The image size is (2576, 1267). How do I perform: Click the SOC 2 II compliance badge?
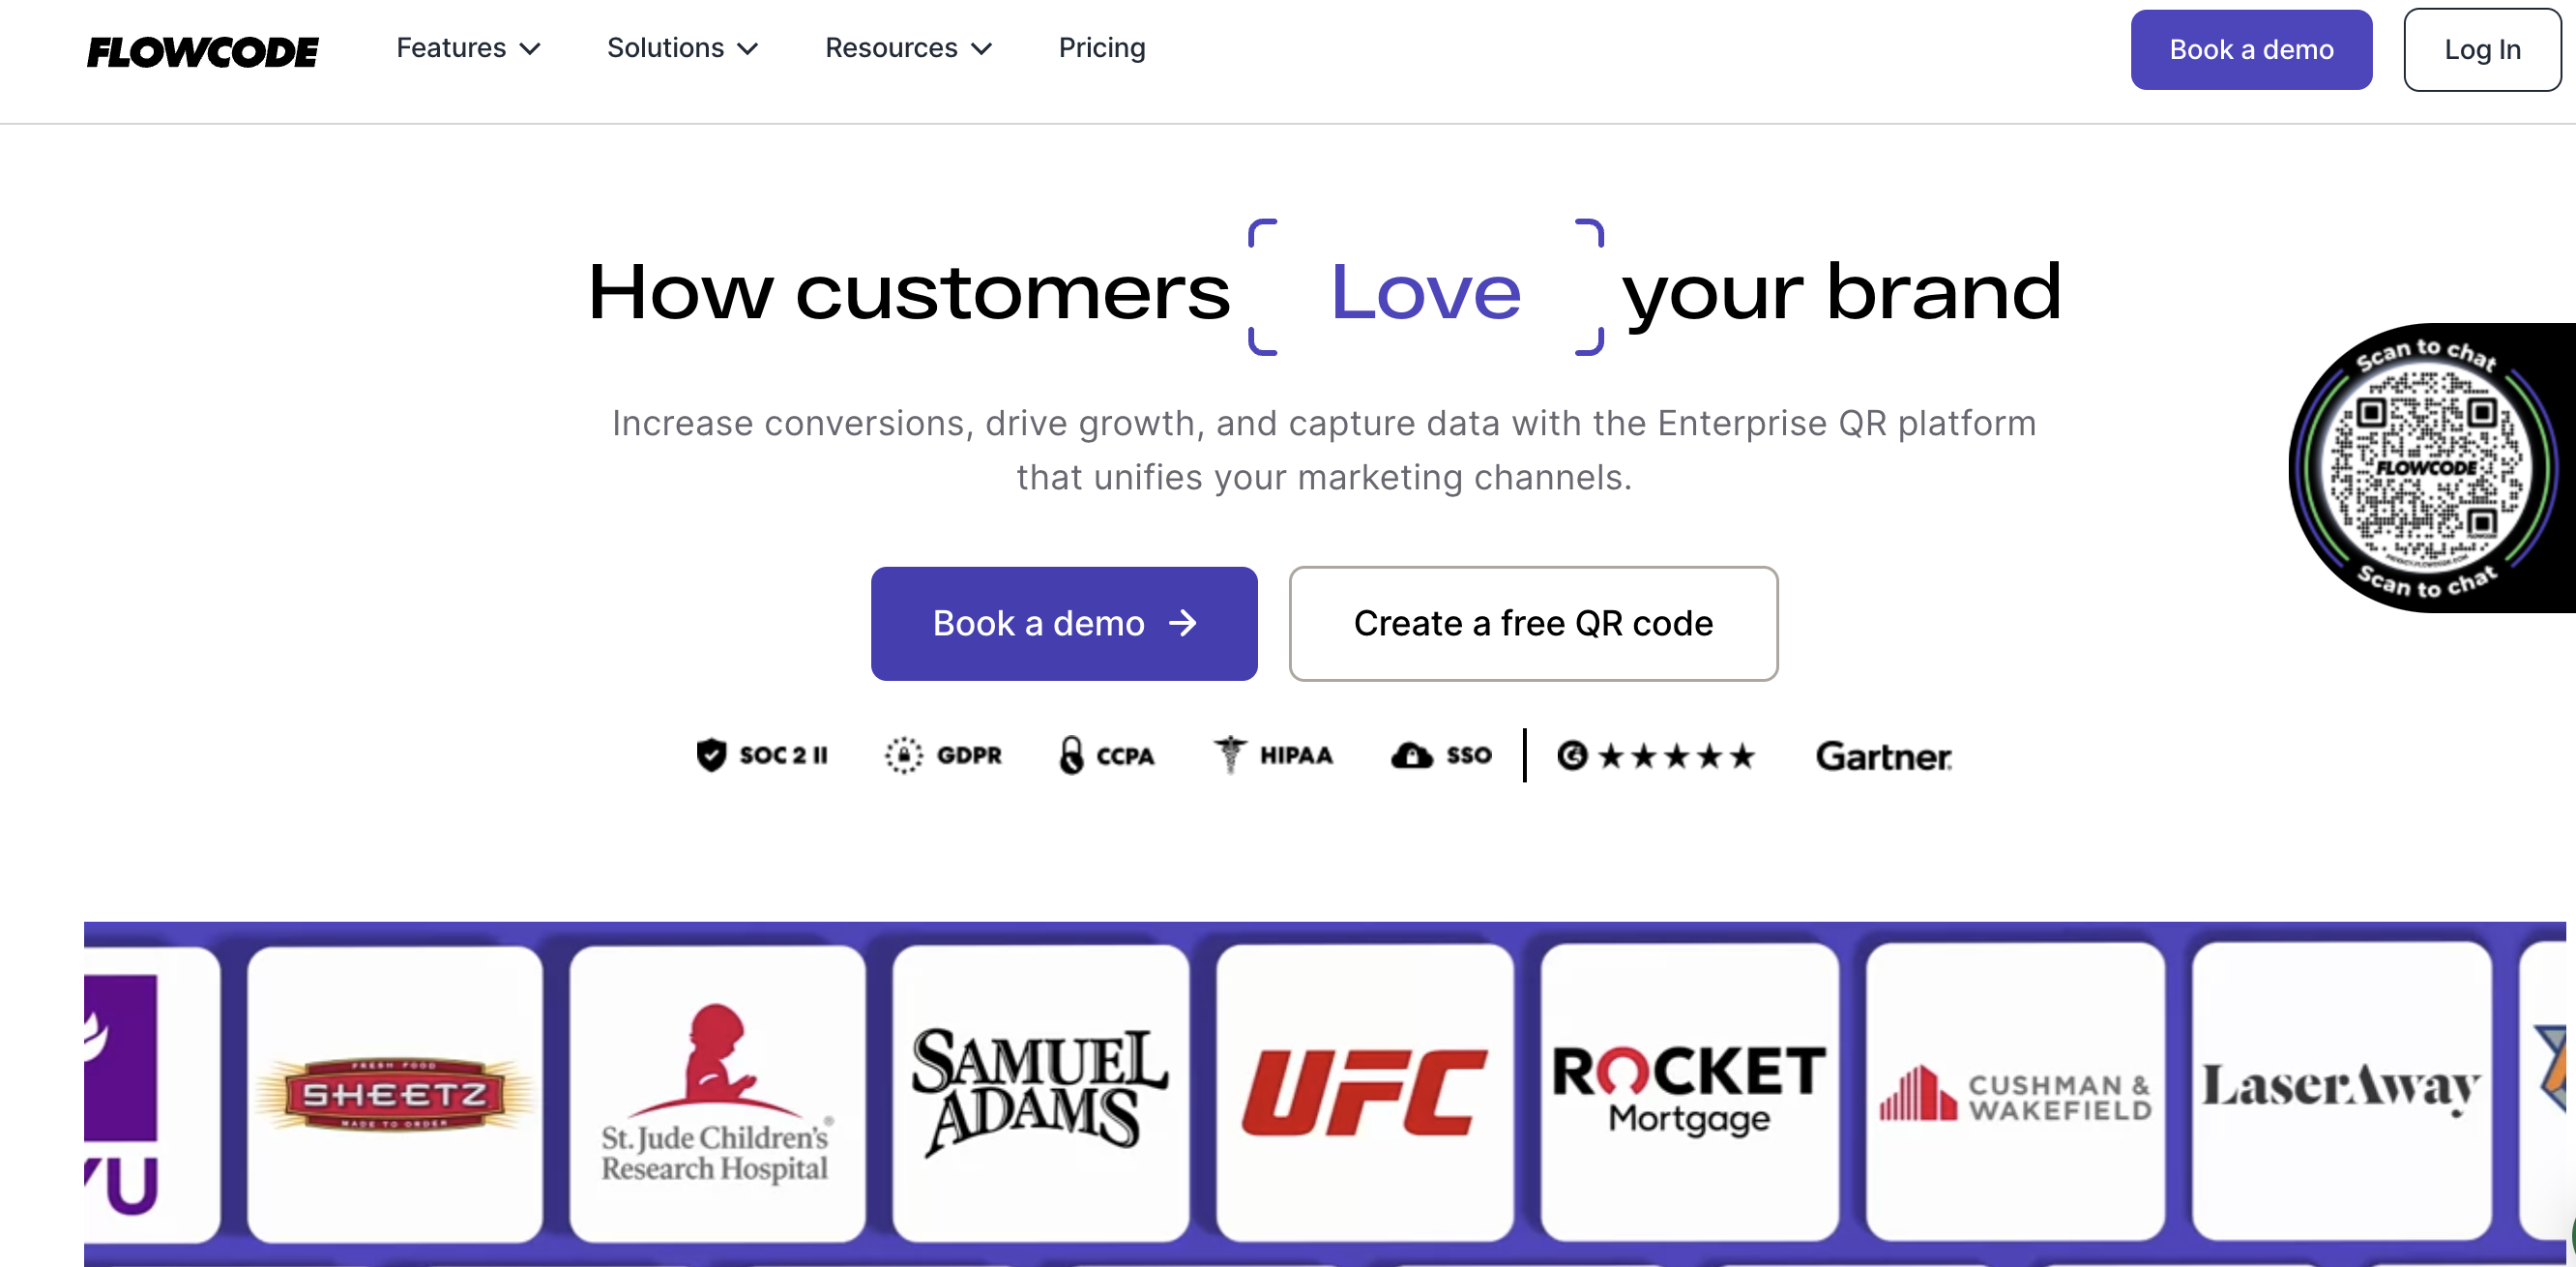[762, 755]
